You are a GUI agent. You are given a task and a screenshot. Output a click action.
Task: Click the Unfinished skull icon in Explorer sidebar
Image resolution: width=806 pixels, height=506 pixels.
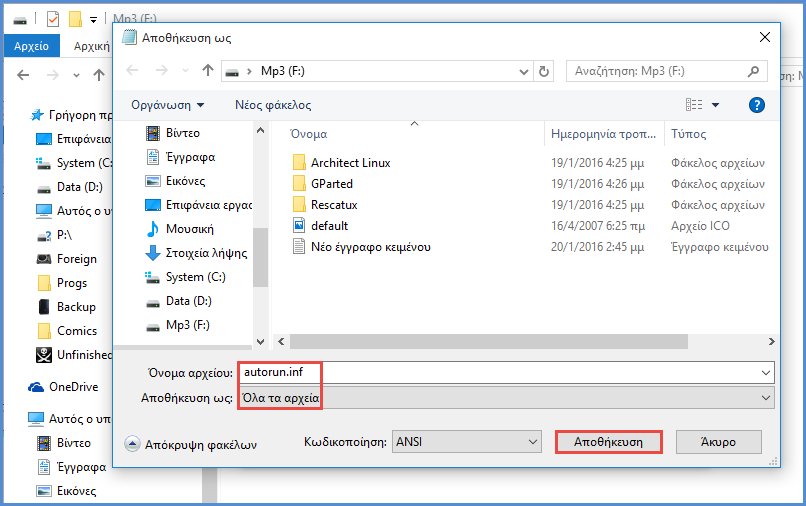(x=44, y=355)
